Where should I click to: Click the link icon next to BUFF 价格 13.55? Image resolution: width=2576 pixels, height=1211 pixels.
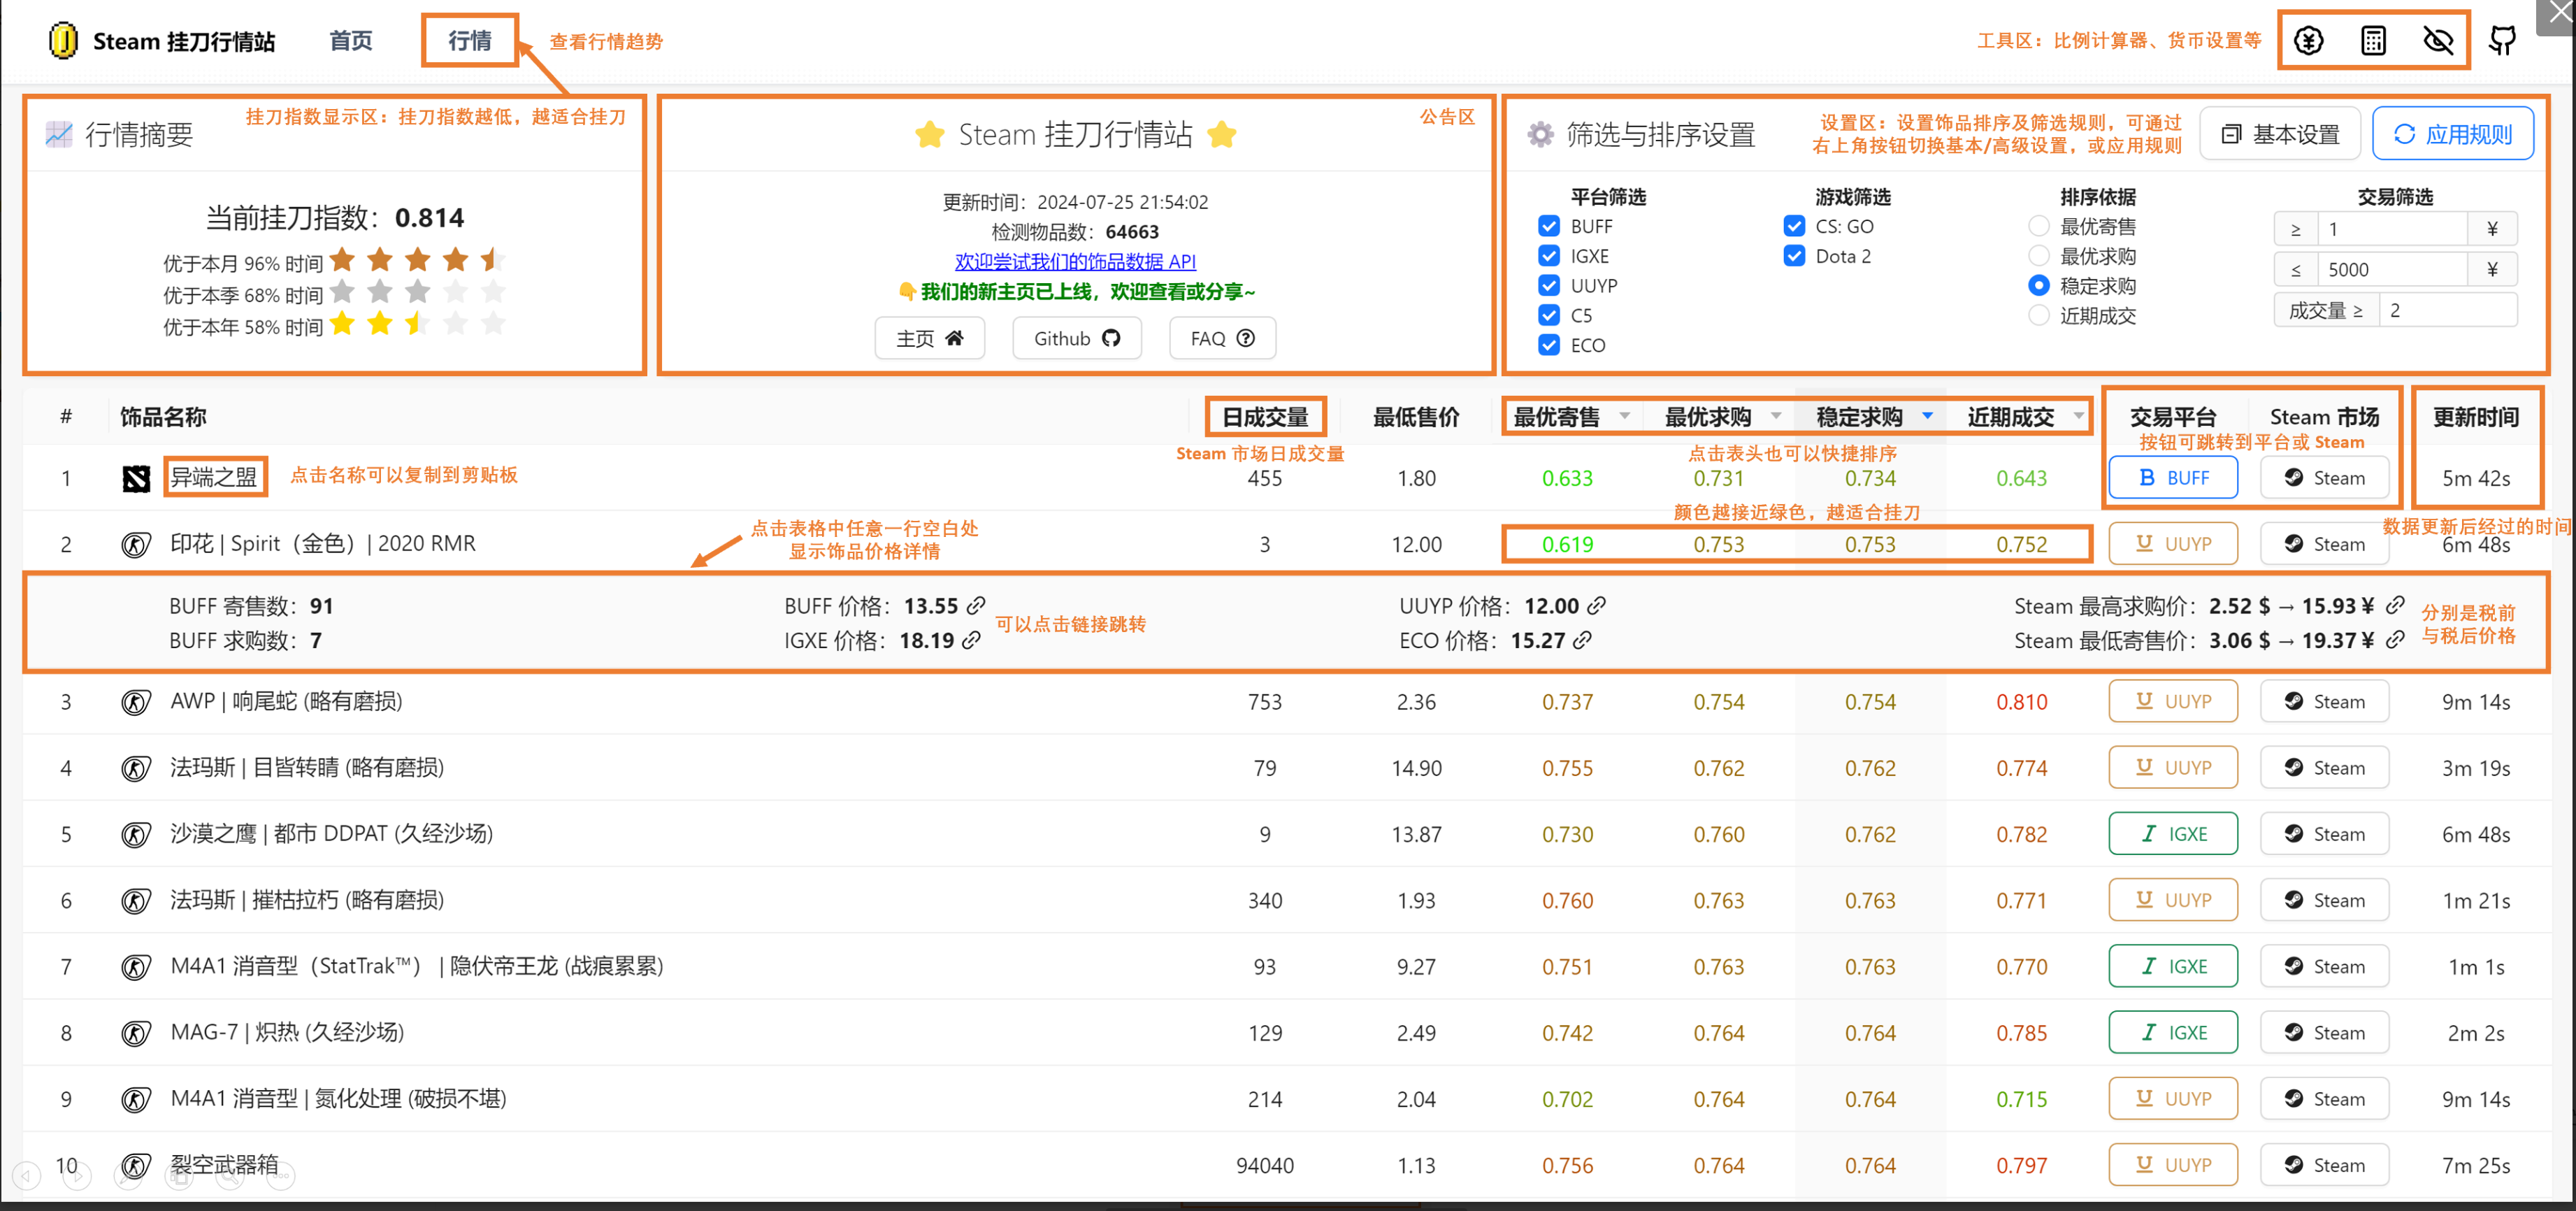tap(976, 605)
